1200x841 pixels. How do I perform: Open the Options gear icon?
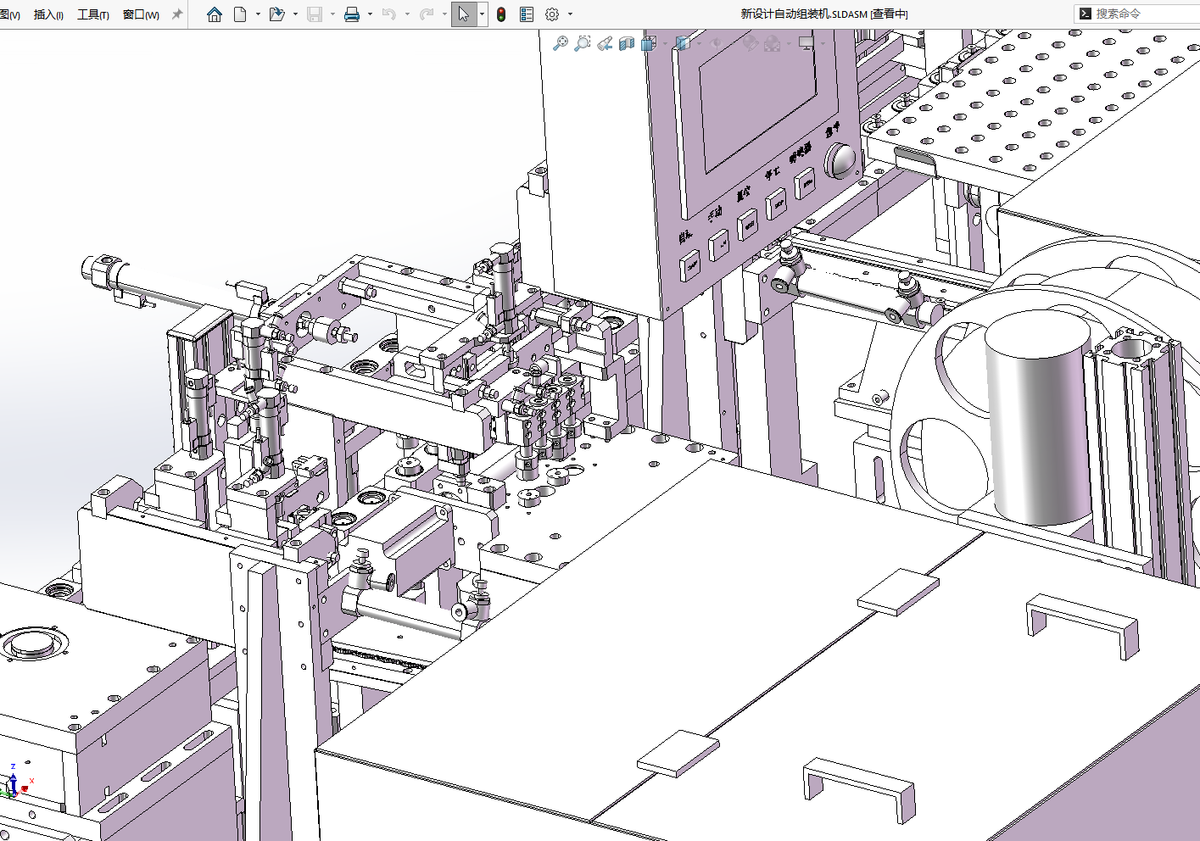tap(552, 14)
